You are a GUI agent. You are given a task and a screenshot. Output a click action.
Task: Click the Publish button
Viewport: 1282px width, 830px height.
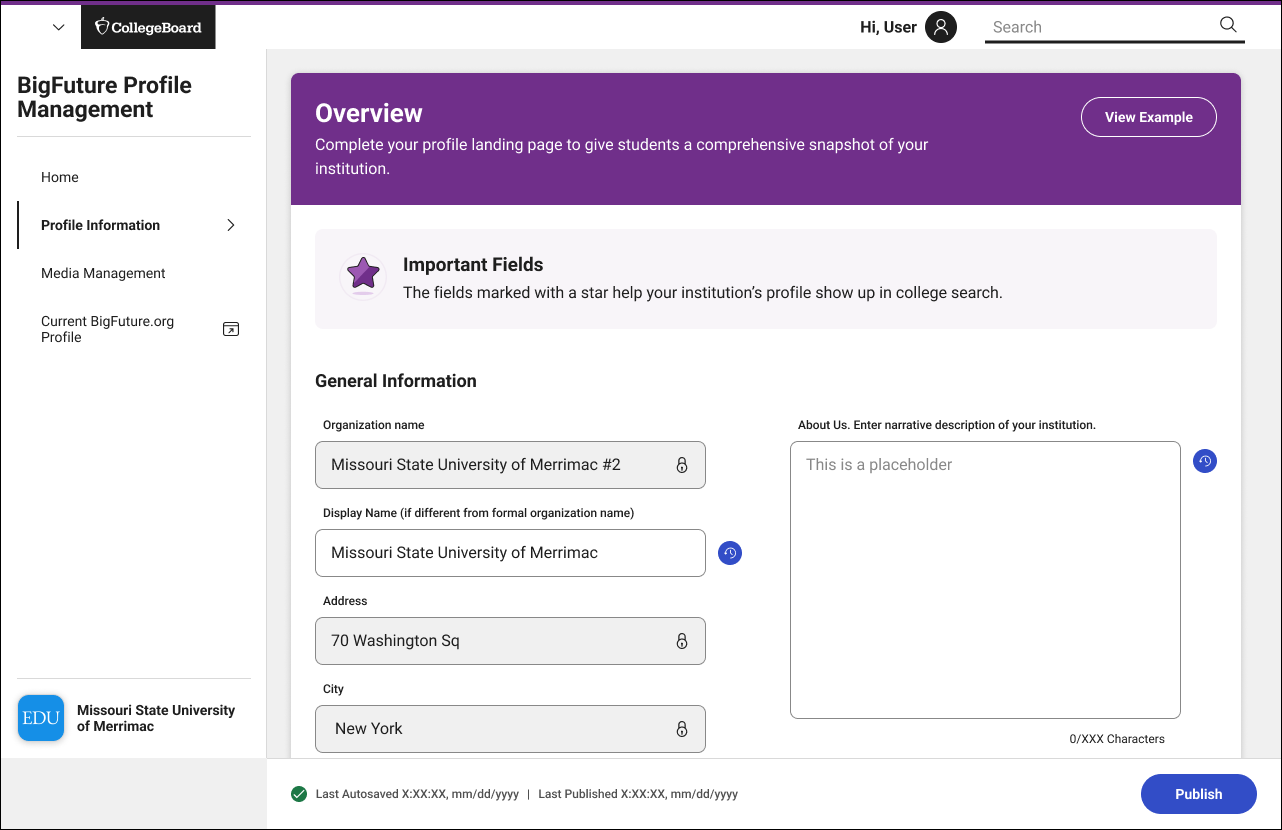[1199, 794]
